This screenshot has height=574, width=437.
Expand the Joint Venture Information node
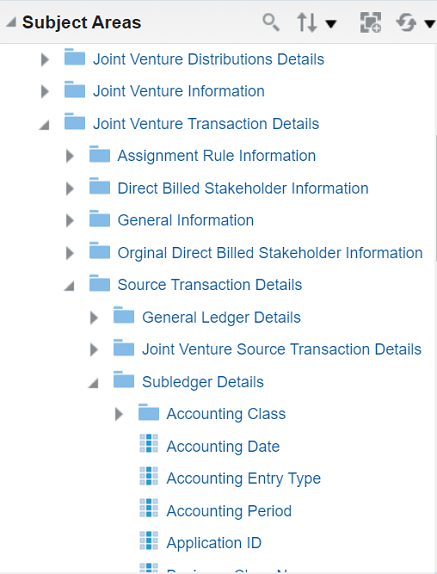pyautogui.click(x=45, y=91)
